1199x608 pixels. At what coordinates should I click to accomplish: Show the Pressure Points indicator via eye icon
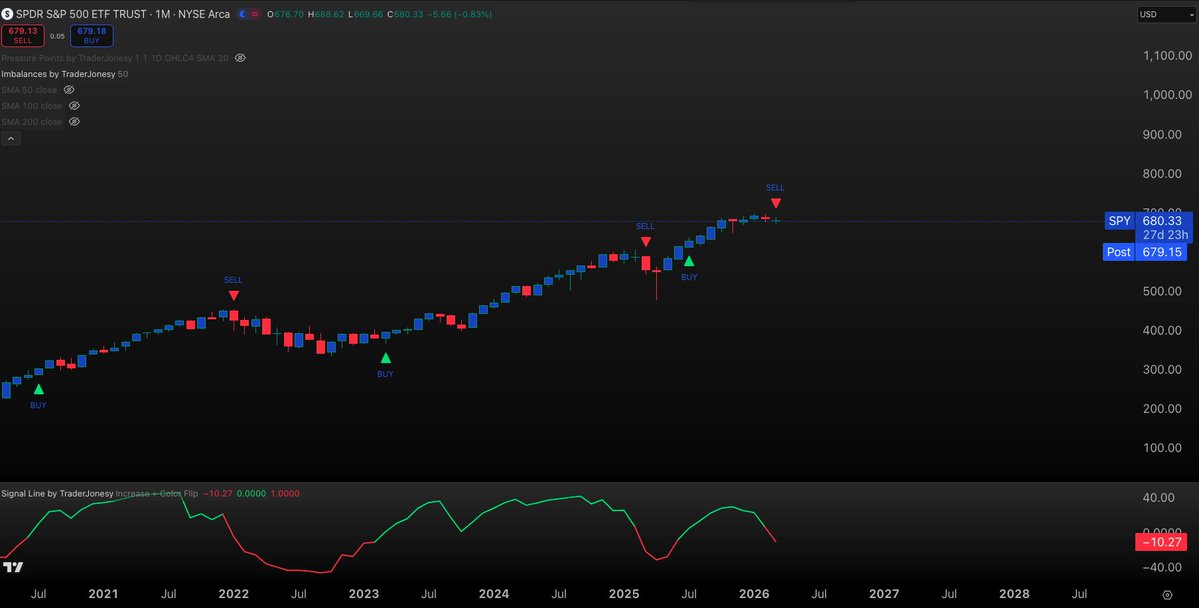click(x=240, y=58)
